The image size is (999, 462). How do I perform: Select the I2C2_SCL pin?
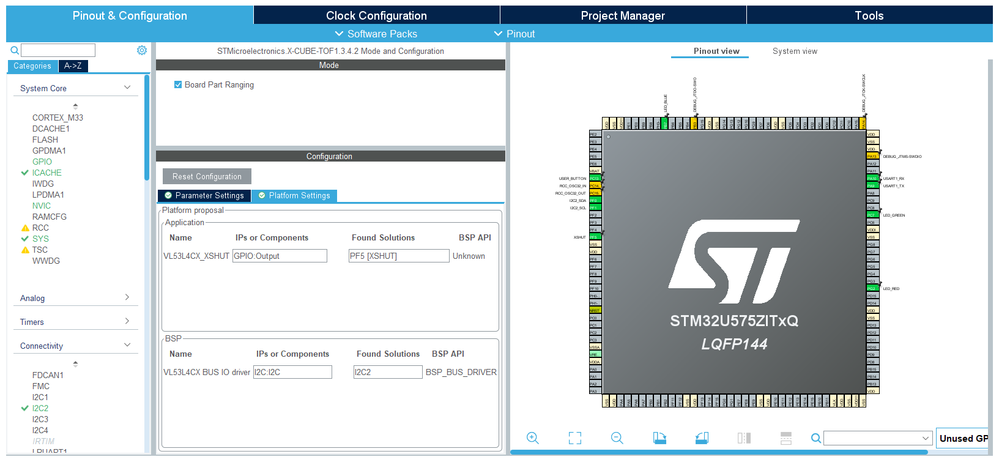[595, 208]
